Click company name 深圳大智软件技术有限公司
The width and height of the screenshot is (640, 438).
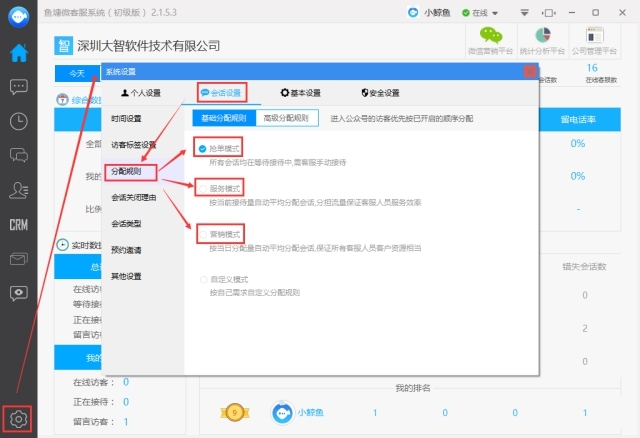tap(149, 46)
